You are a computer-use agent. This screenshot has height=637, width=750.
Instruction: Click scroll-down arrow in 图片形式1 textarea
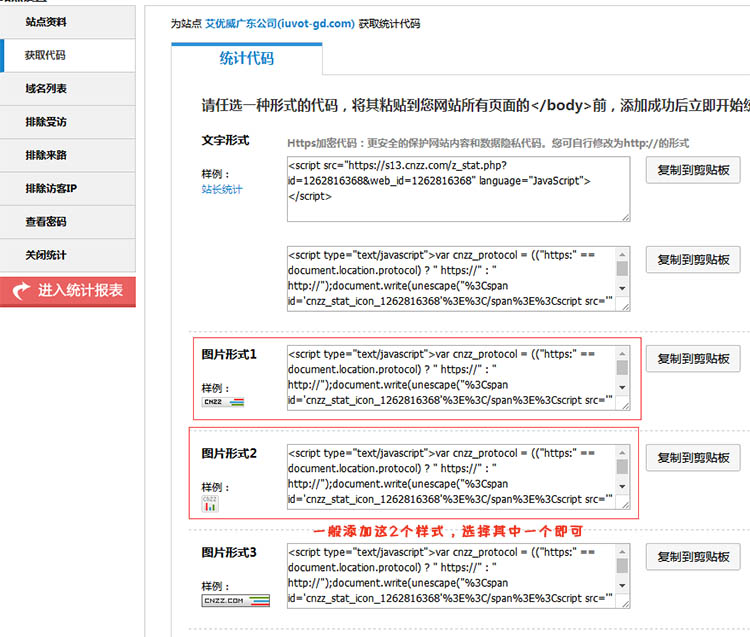click(x=622, y=387)
